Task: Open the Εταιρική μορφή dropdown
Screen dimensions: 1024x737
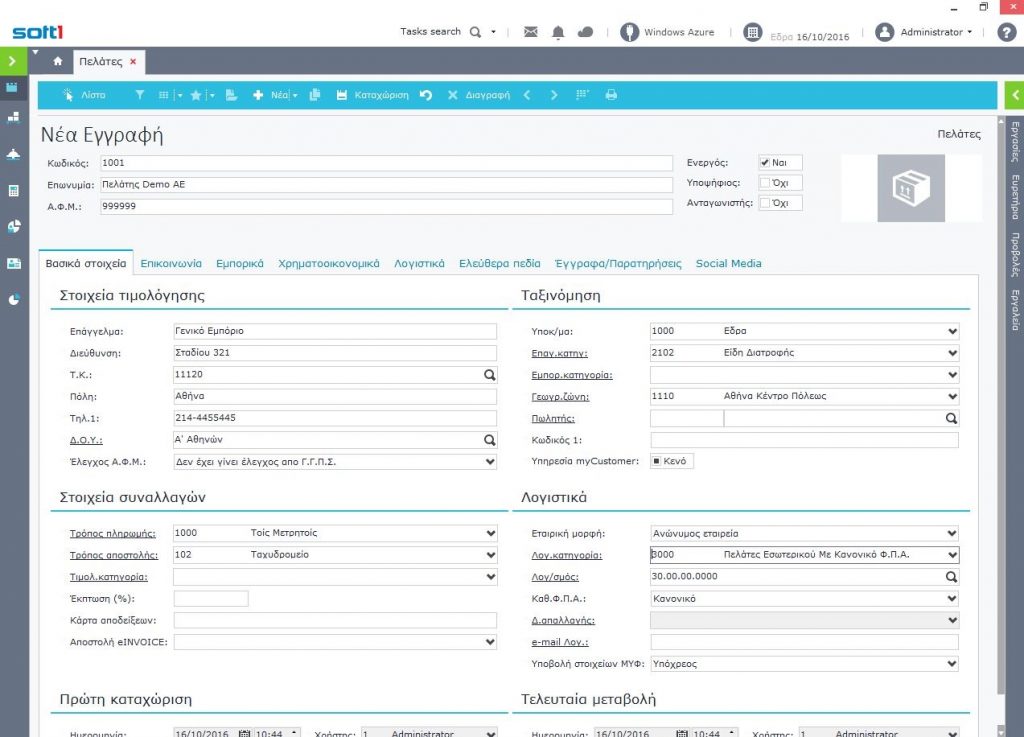Action: (951, 533)
